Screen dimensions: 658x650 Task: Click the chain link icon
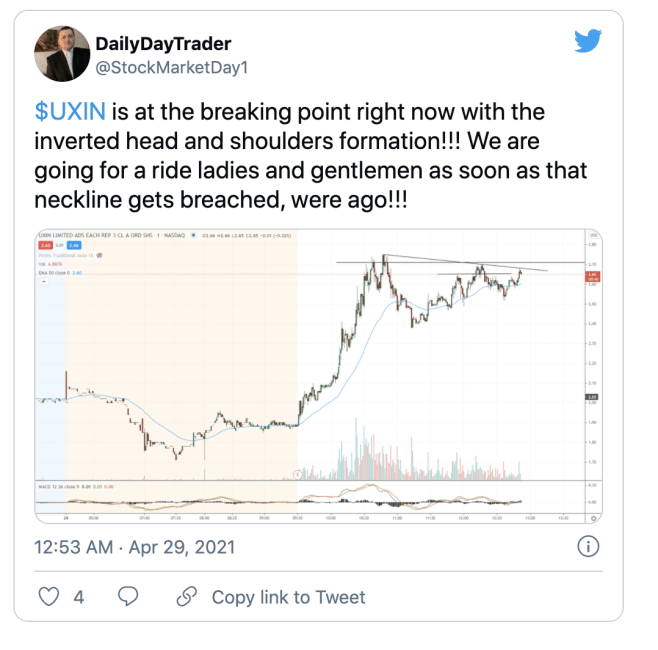pos(187,596)
